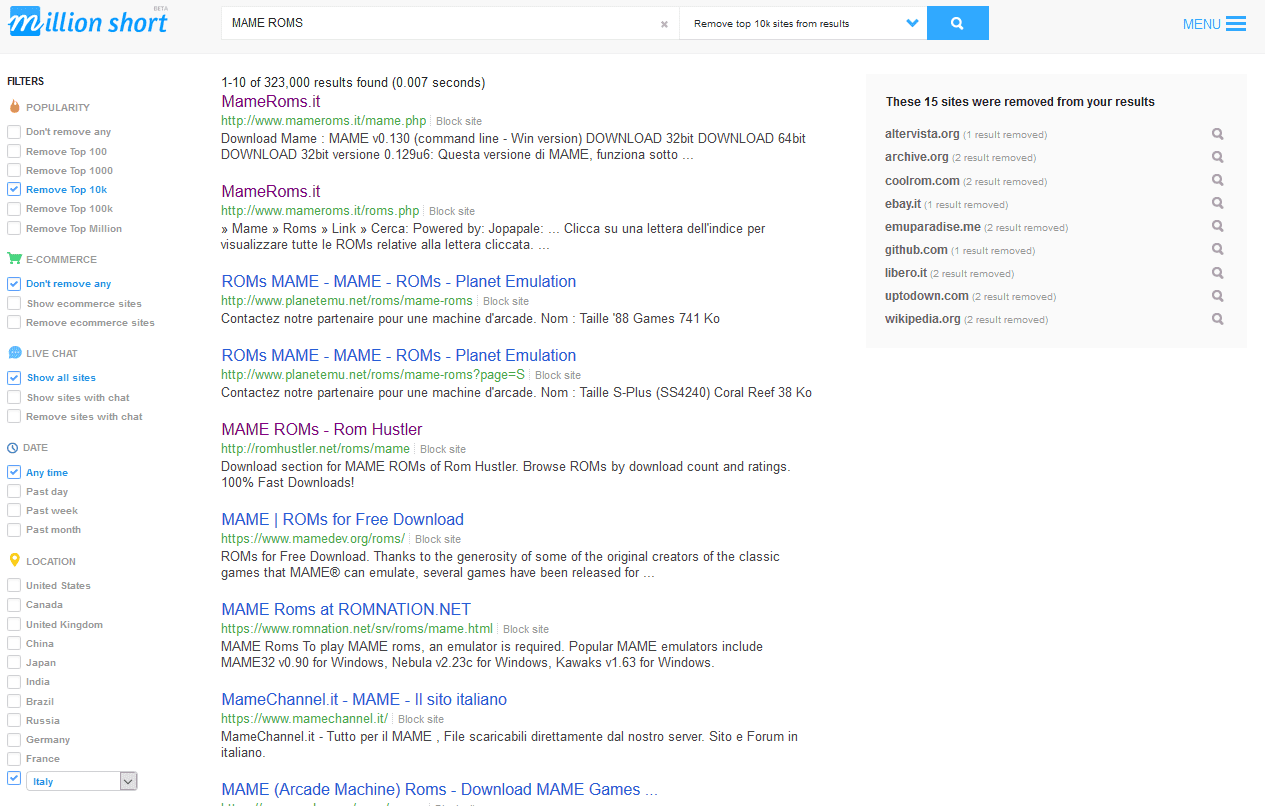This screenshot has height=806, width=1265.
Task: Open the MENU hamburger menu
Action: (x=1214, y=24)
